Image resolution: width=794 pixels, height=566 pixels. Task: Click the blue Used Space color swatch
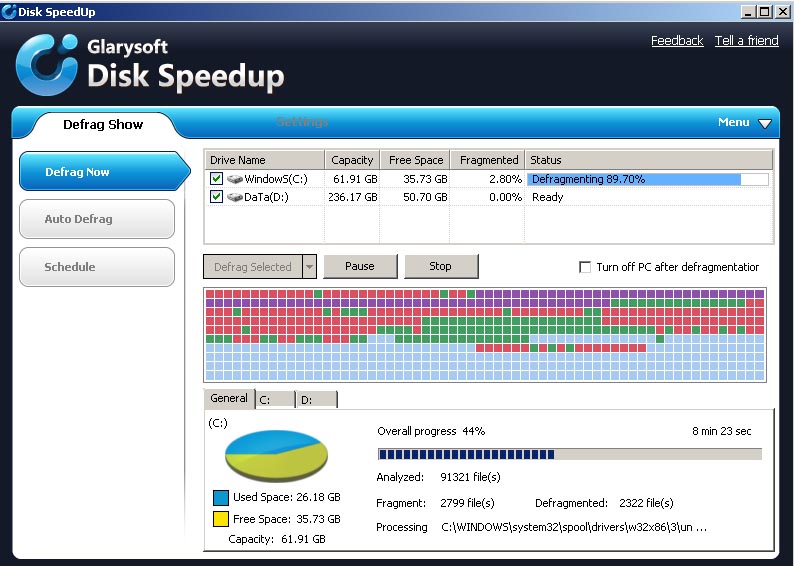point(221,498)
